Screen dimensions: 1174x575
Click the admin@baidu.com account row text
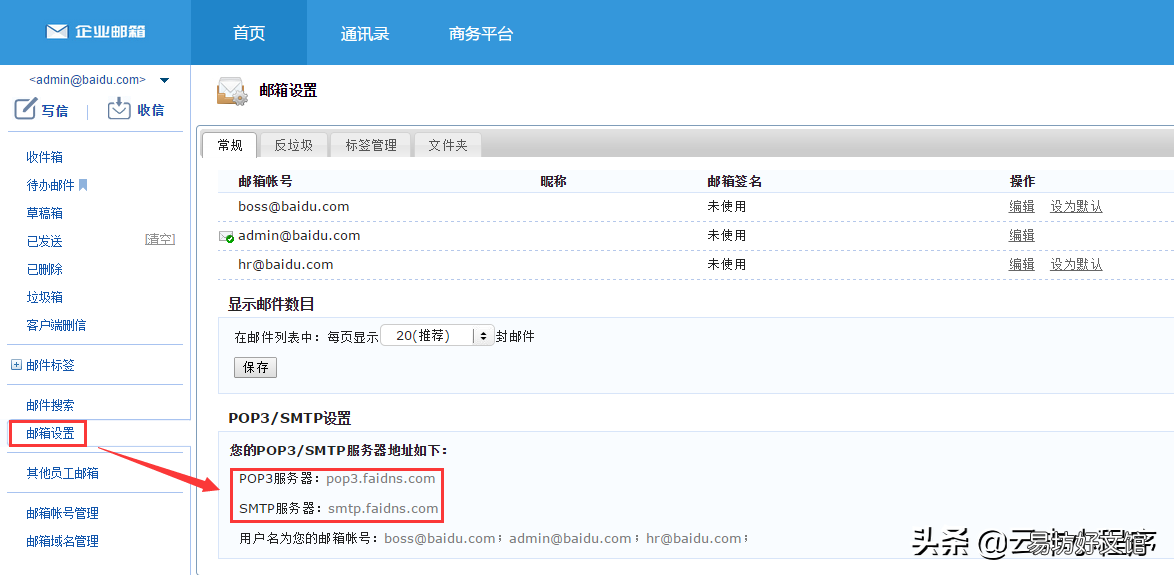pyautogui.click(x=299, y=235)
